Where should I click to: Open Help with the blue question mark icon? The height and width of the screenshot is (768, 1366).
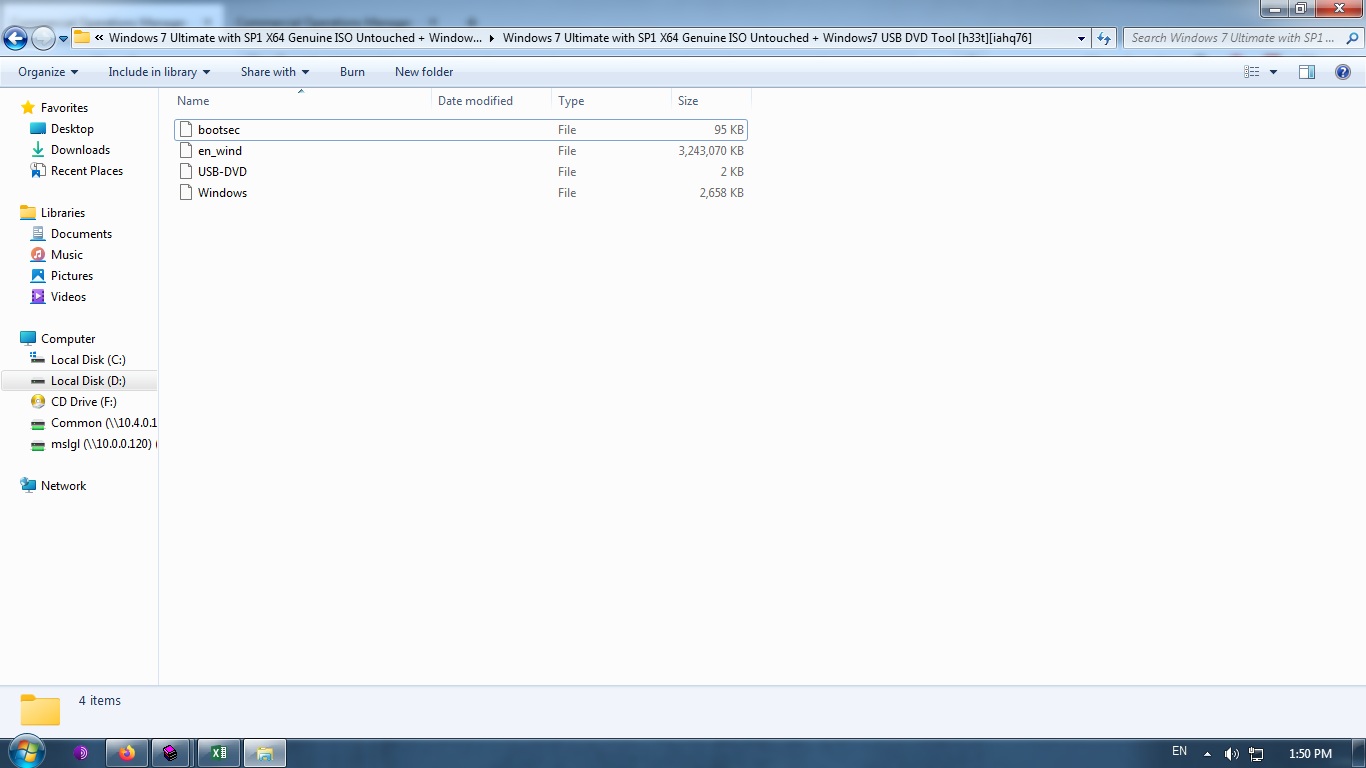1343,72
